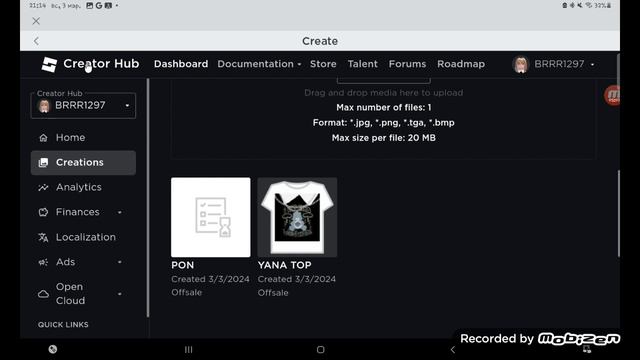Click the sidebar vertical scrollbar
640x360 pixels.
click(x=148, y=198)
